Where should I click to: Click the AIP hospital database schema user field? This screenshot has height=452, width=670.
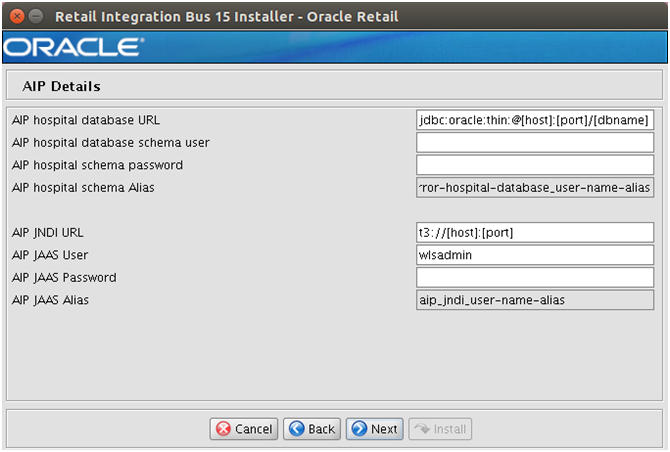[535, 143]
